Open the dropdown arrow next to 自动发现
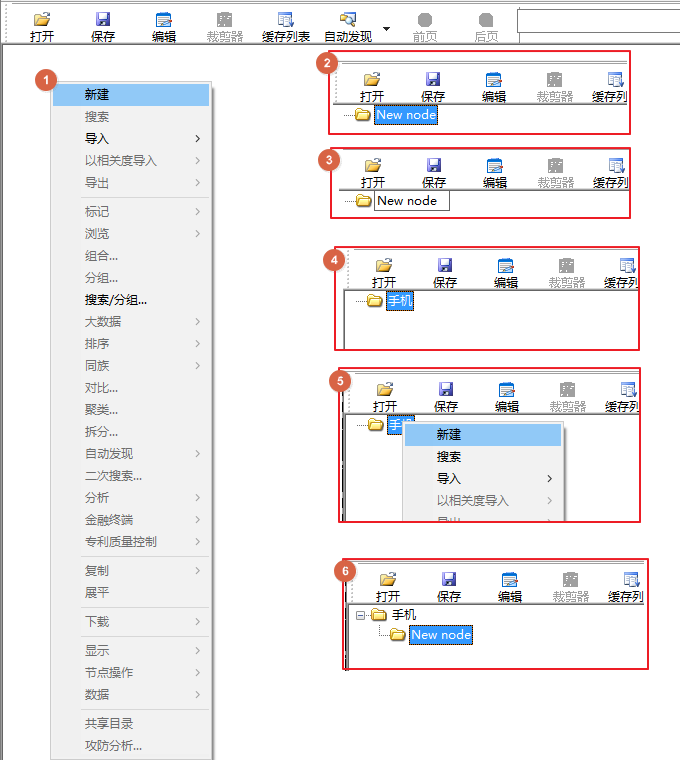680x760 pixels. coord(387,29)
